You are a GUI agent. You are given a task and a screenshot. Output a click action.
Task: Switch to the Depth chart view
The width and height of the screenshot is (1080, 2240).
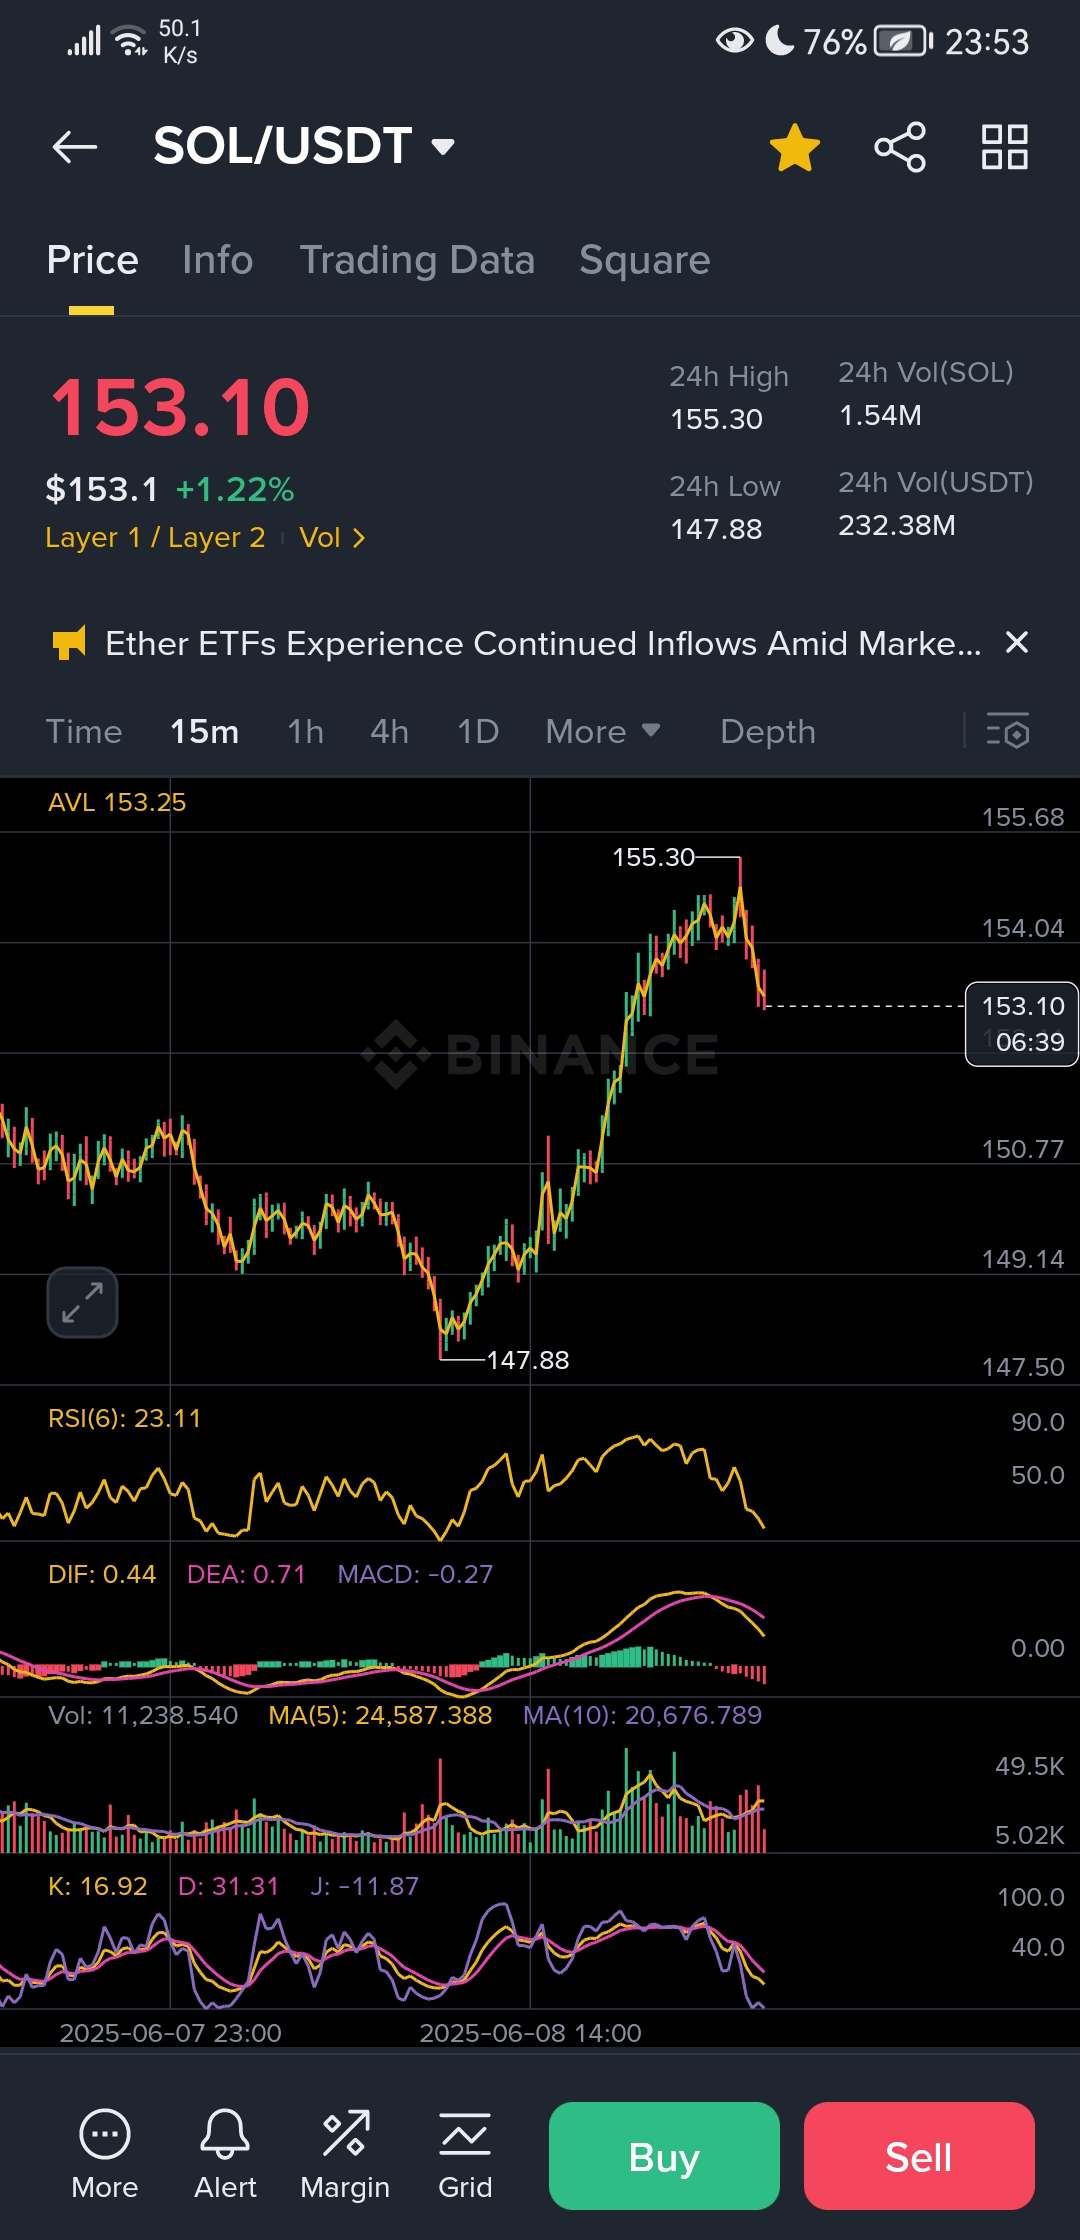pyautogui.click(x=768, y=732)
